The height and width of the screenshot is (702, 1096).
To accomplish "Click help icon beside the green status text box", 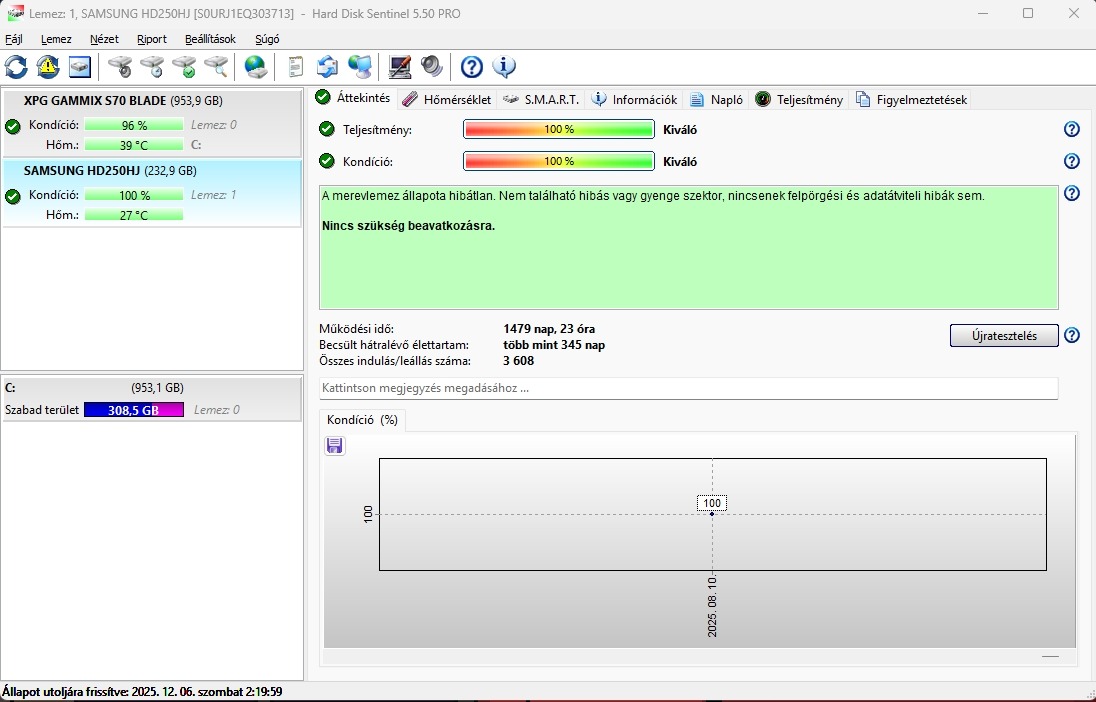I will point(1072,193).
